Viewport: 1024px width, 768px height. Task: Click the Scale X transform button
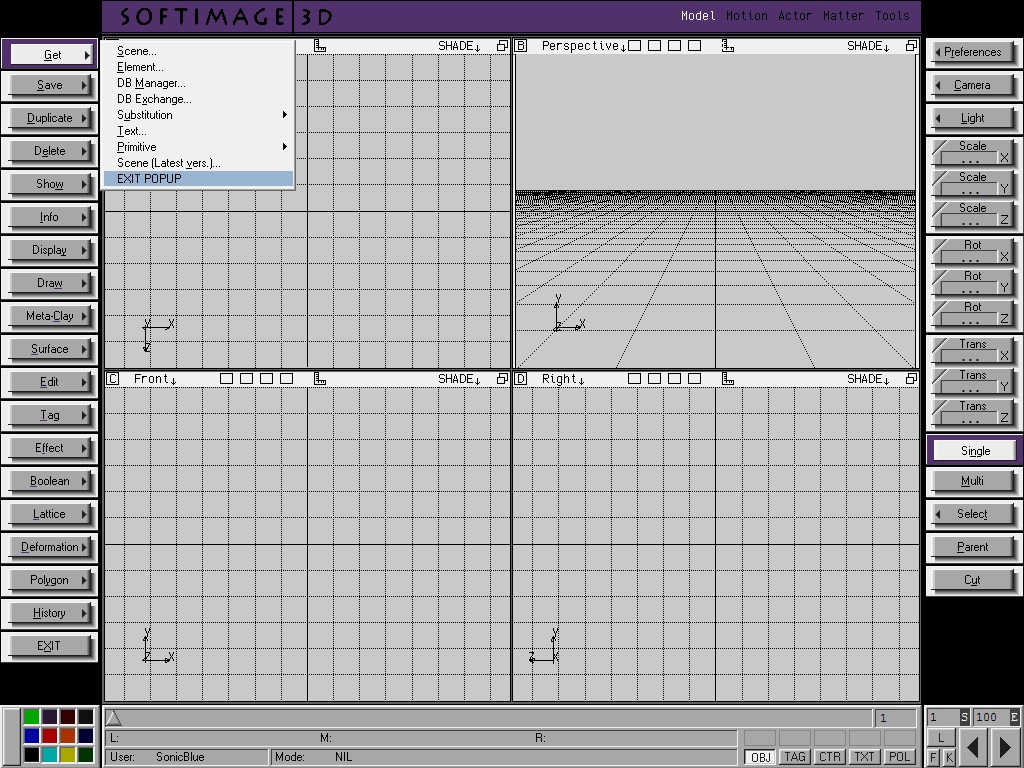(x=972, y=152)
